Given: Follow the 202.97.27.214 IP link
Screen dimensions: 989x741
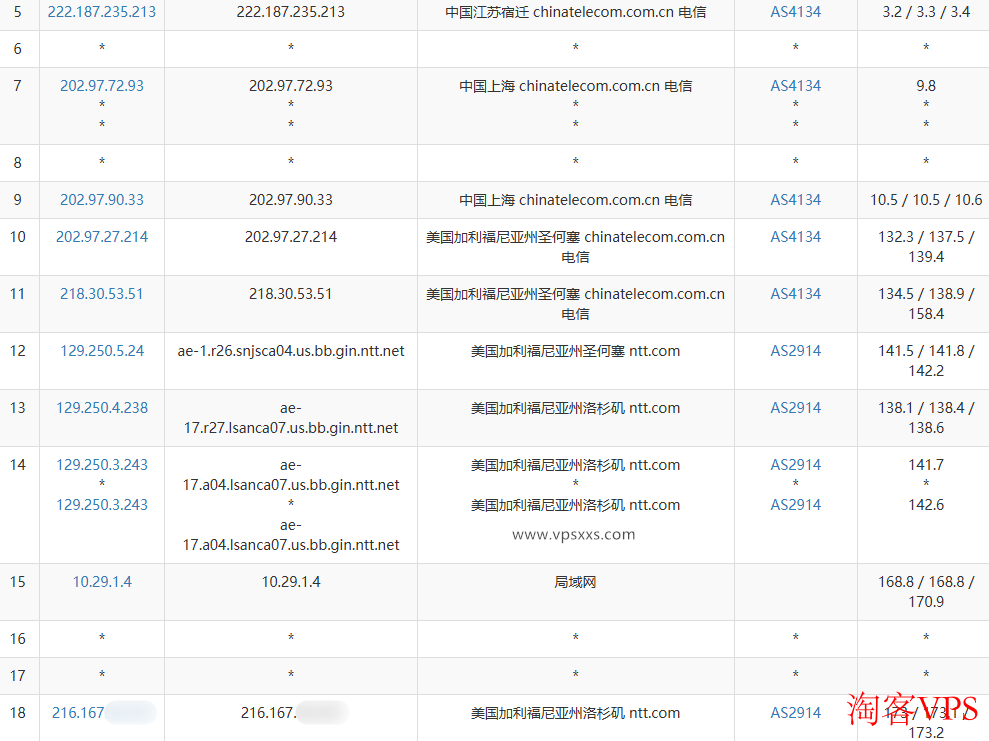Looking at the screenshot, I should tap(102, 237).
